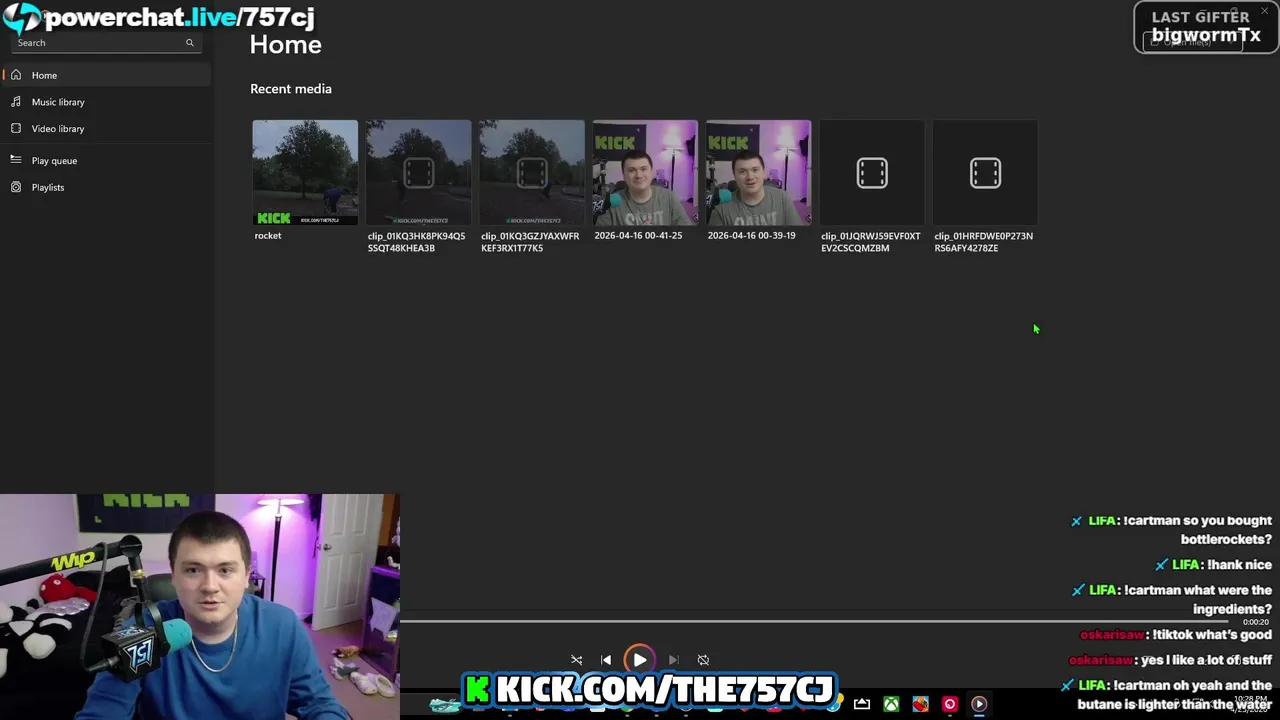Click the Playlists icon in sidebar
The width and height of the screenshot is (1280, 720).
[x=15, y=187]
